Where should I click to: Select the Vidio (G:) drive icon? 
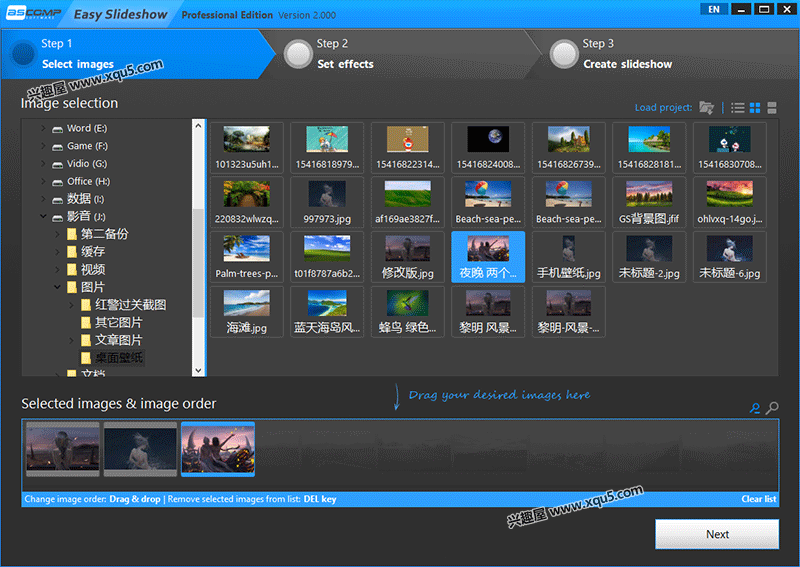[58, 164]
